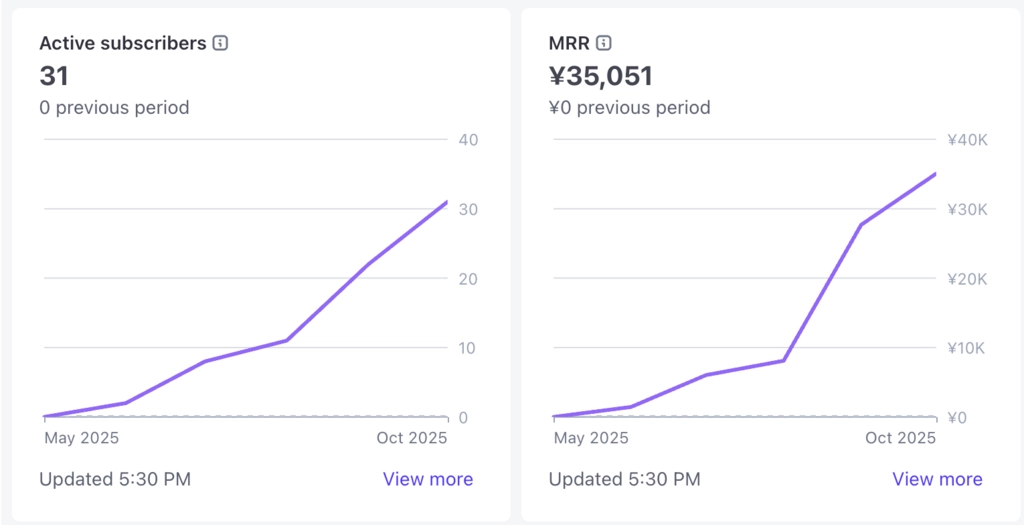This screenshot has height=525, width=1024.
Task: Open View more under the MRR chart
Action: click(937, 479)
